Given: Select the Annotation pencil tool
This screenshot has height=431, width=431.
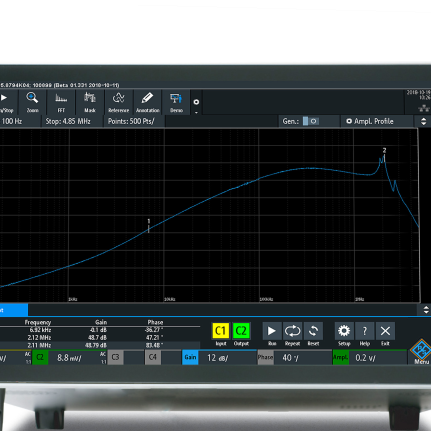Looking at the screenshot, I should [x=147, y=102].
